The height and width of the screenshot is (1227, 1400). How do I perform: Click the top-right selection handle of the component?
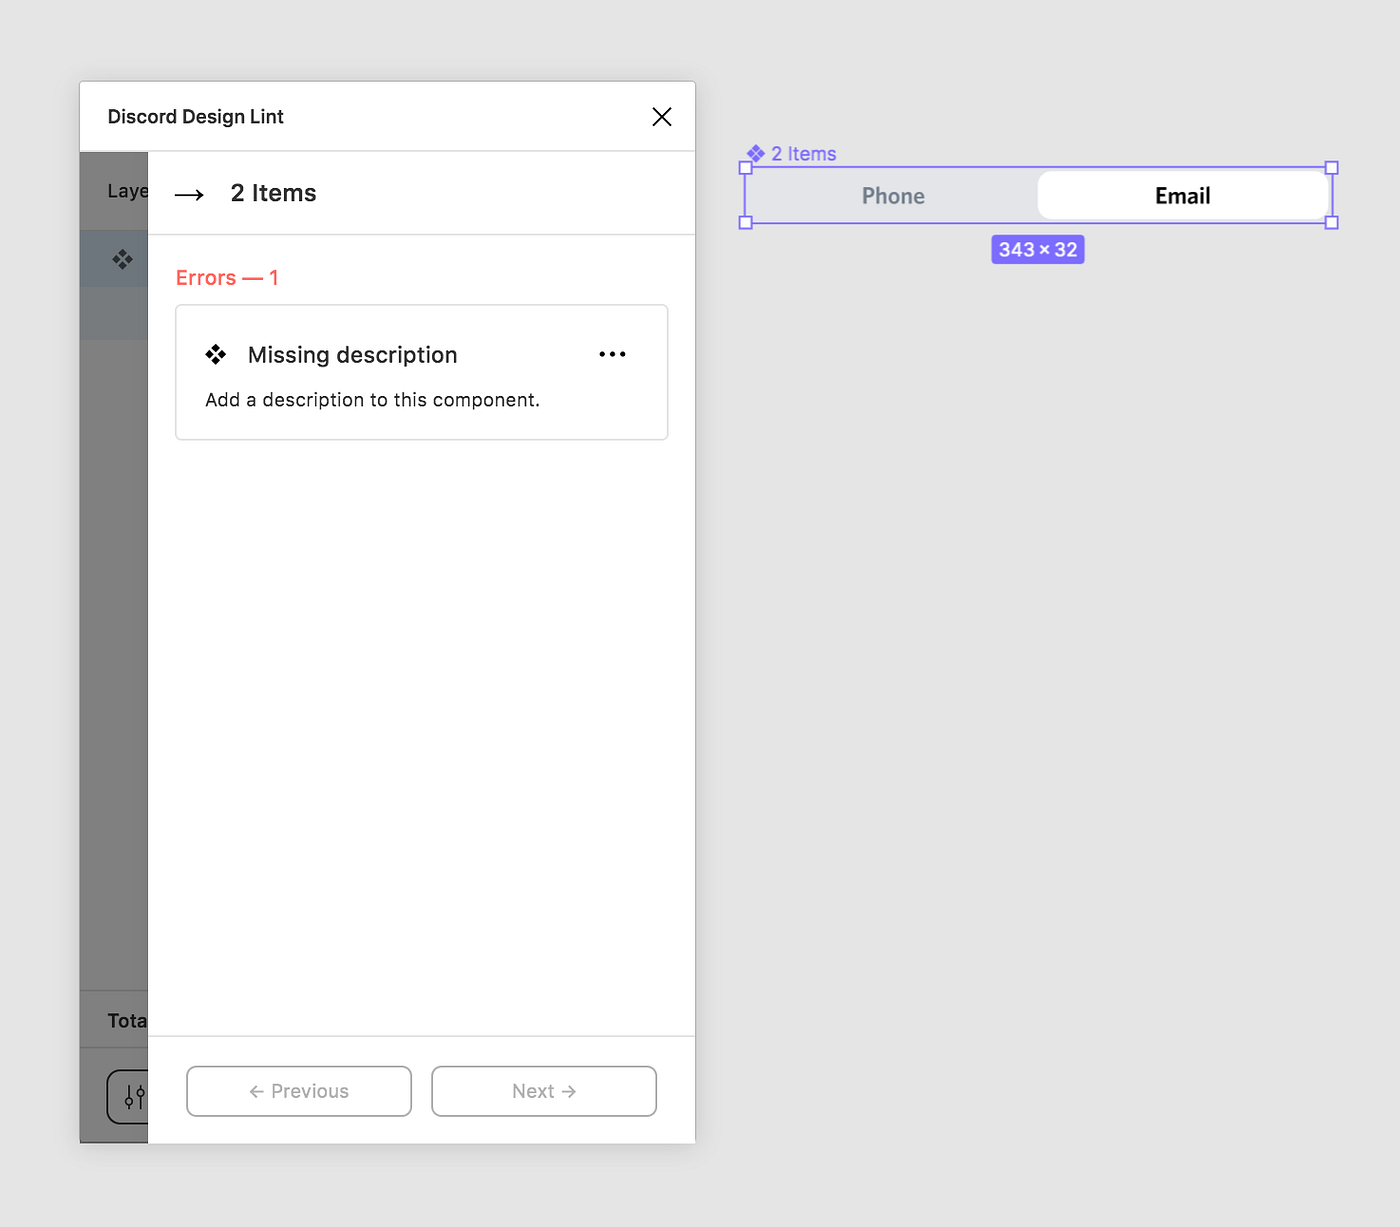1331,168
